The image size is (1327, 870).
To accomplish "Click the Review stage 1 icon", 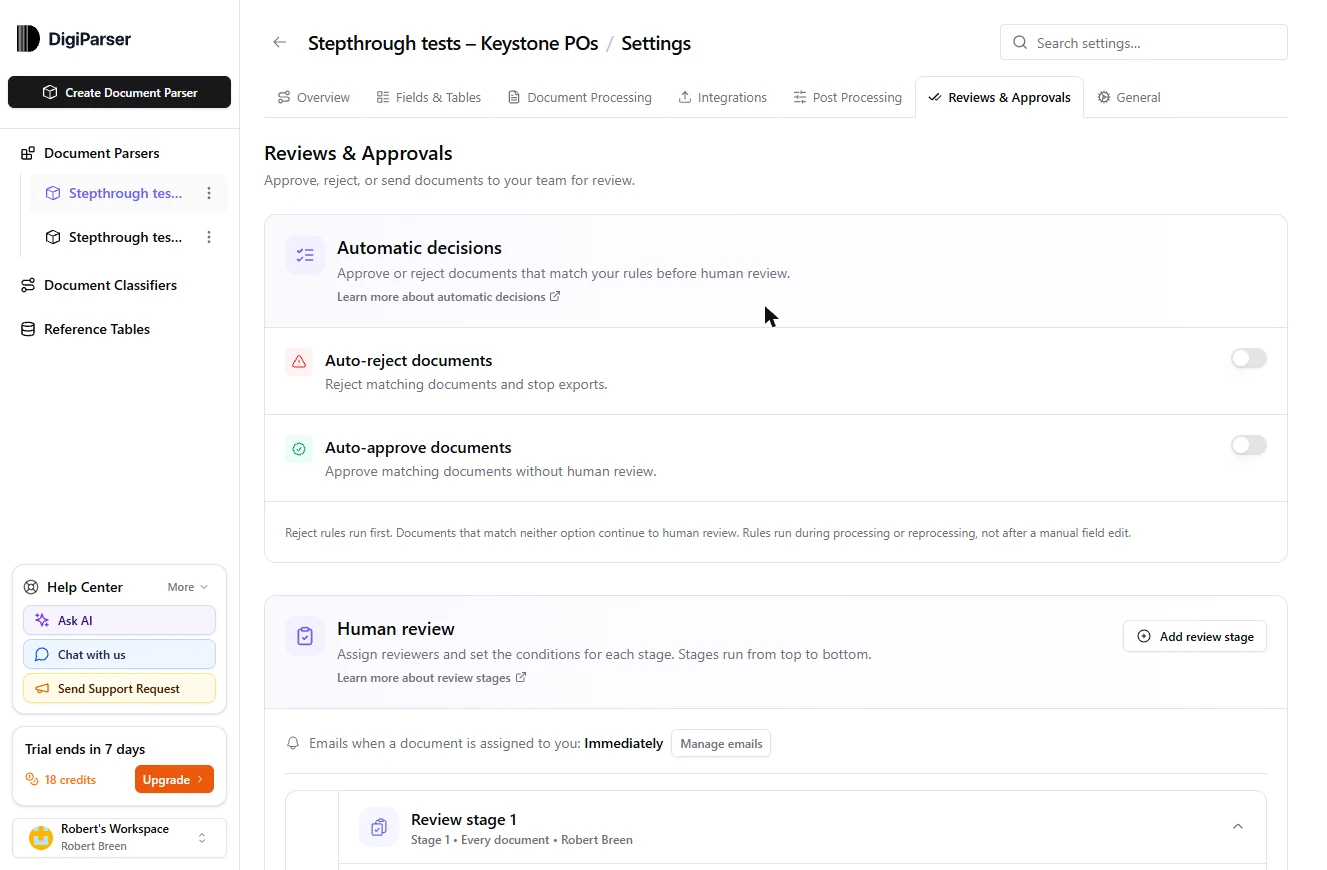I will [x=379, y=827].
